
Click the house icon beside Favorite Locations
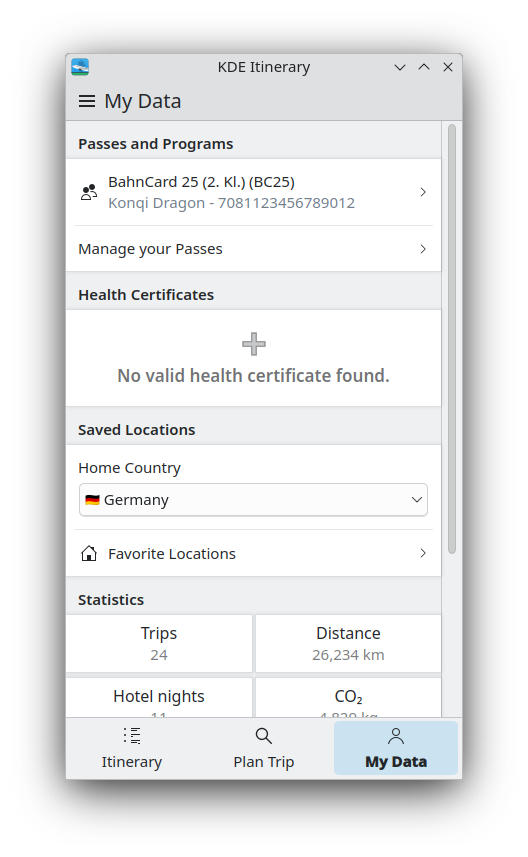point(89,554)
